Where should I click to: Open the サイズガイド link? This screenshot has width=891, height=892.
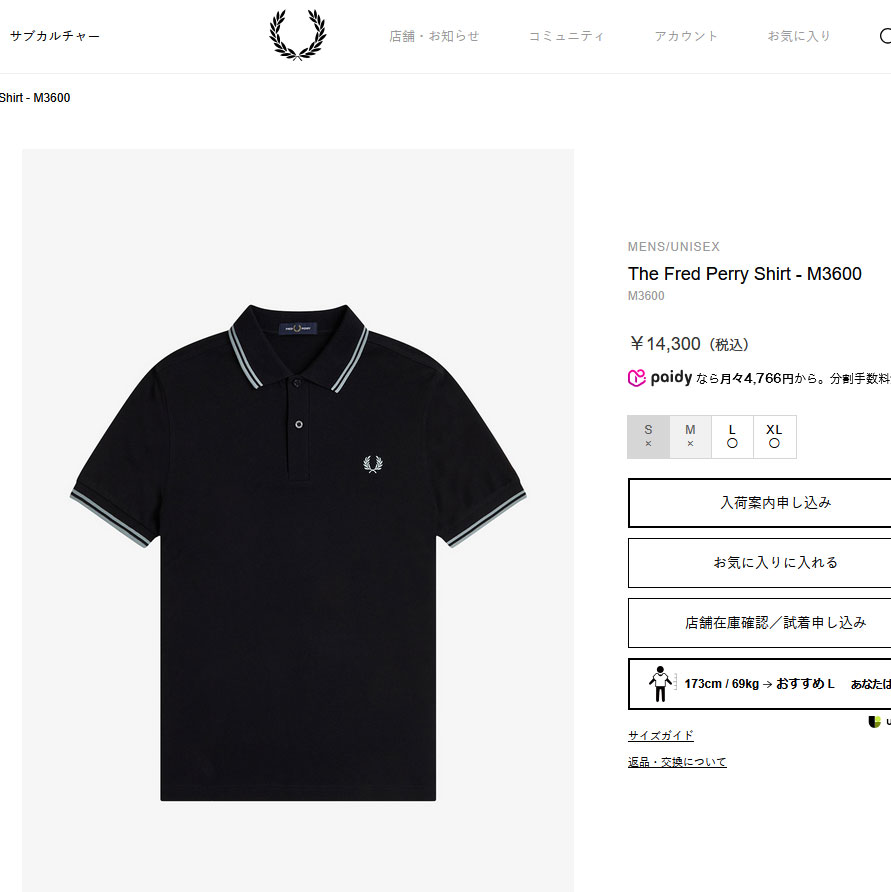(661, 736)
